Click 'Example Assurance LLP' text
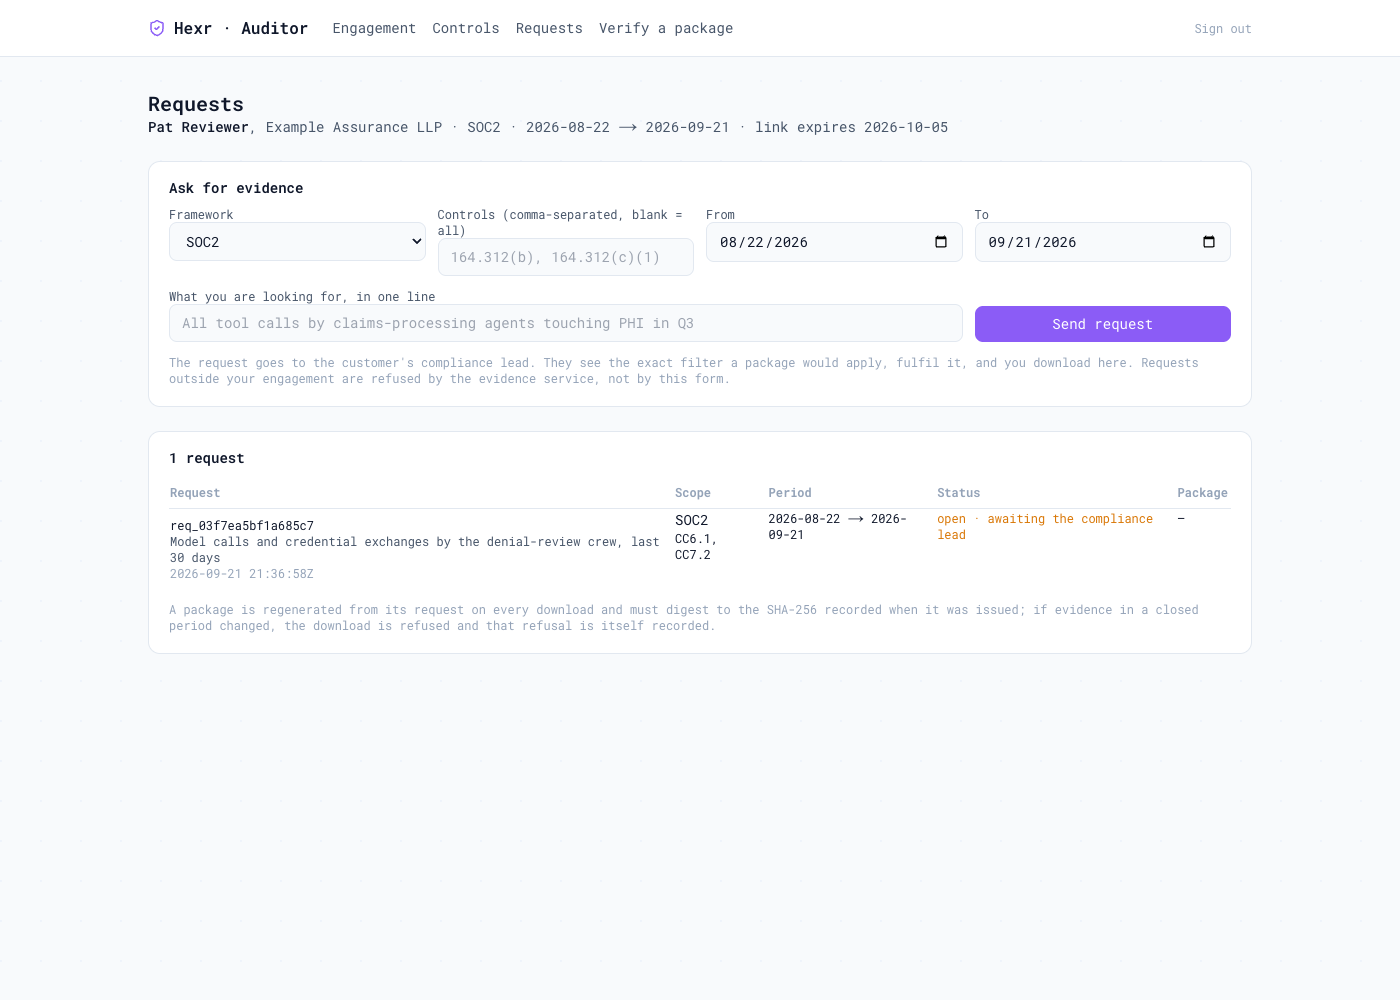This screenshot has width=1400, height=1000. pos(354,127)
